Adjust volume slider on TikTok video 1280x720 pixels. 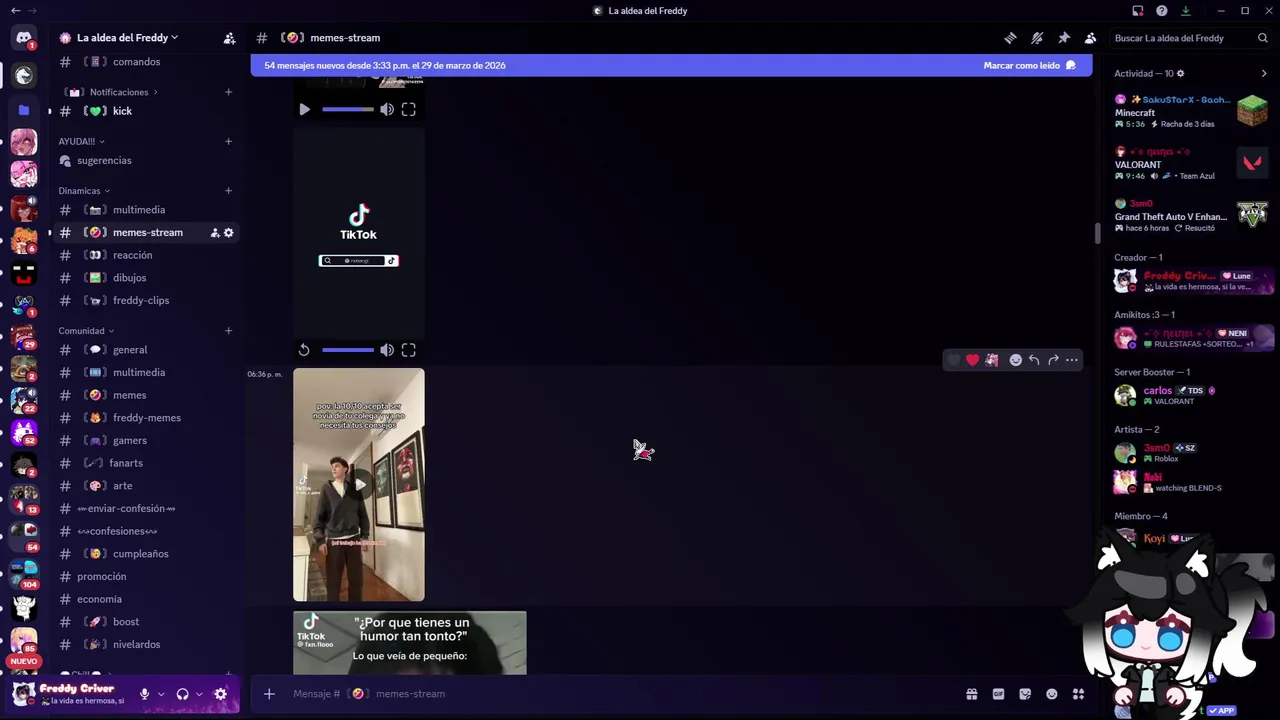(x=347, y=350)
